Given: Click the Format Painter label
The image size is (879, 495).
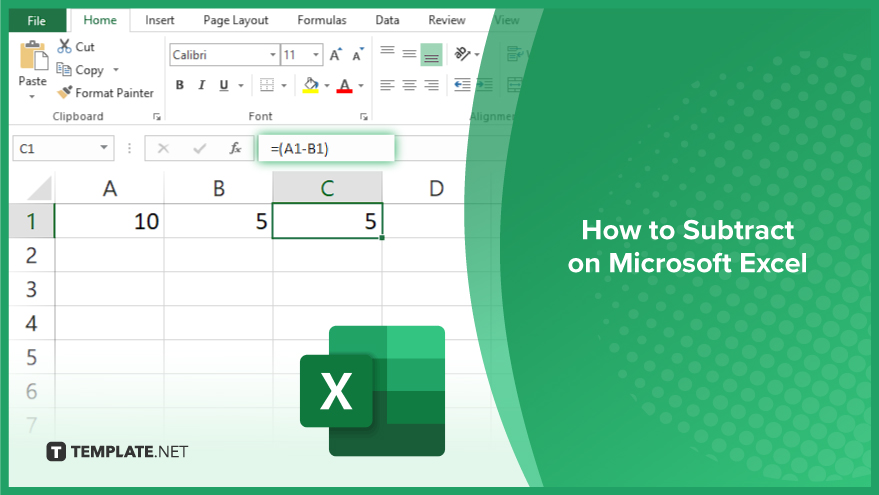Looking at the screenshot, I should [x=114, y=93].
